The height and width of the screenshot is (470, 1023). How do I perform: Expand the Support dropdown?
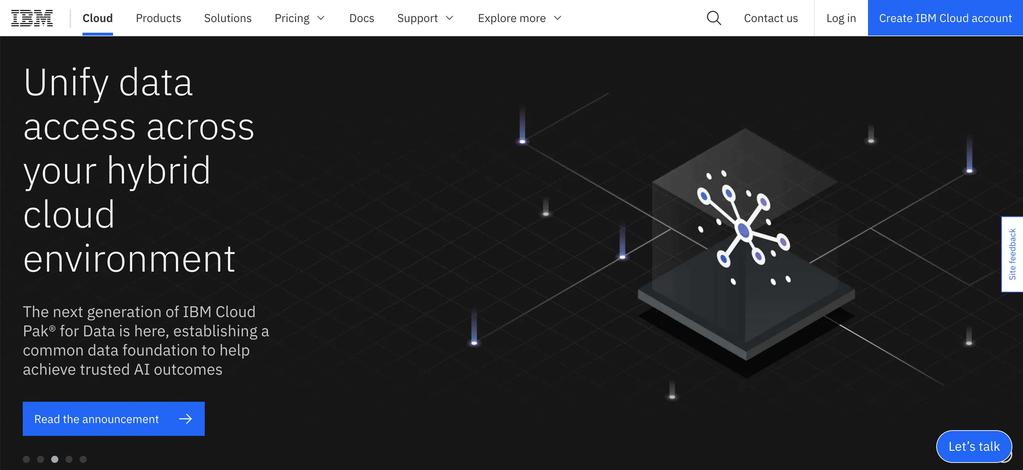(x=425, y=18)
